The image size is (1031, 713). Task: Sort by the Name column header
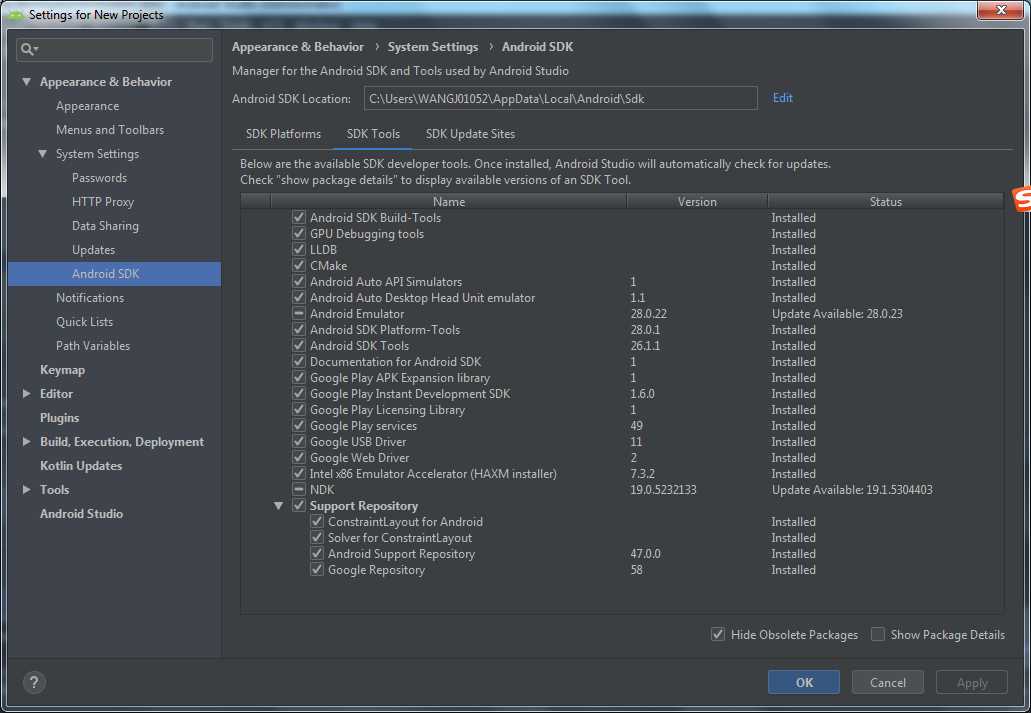point(448,201)
